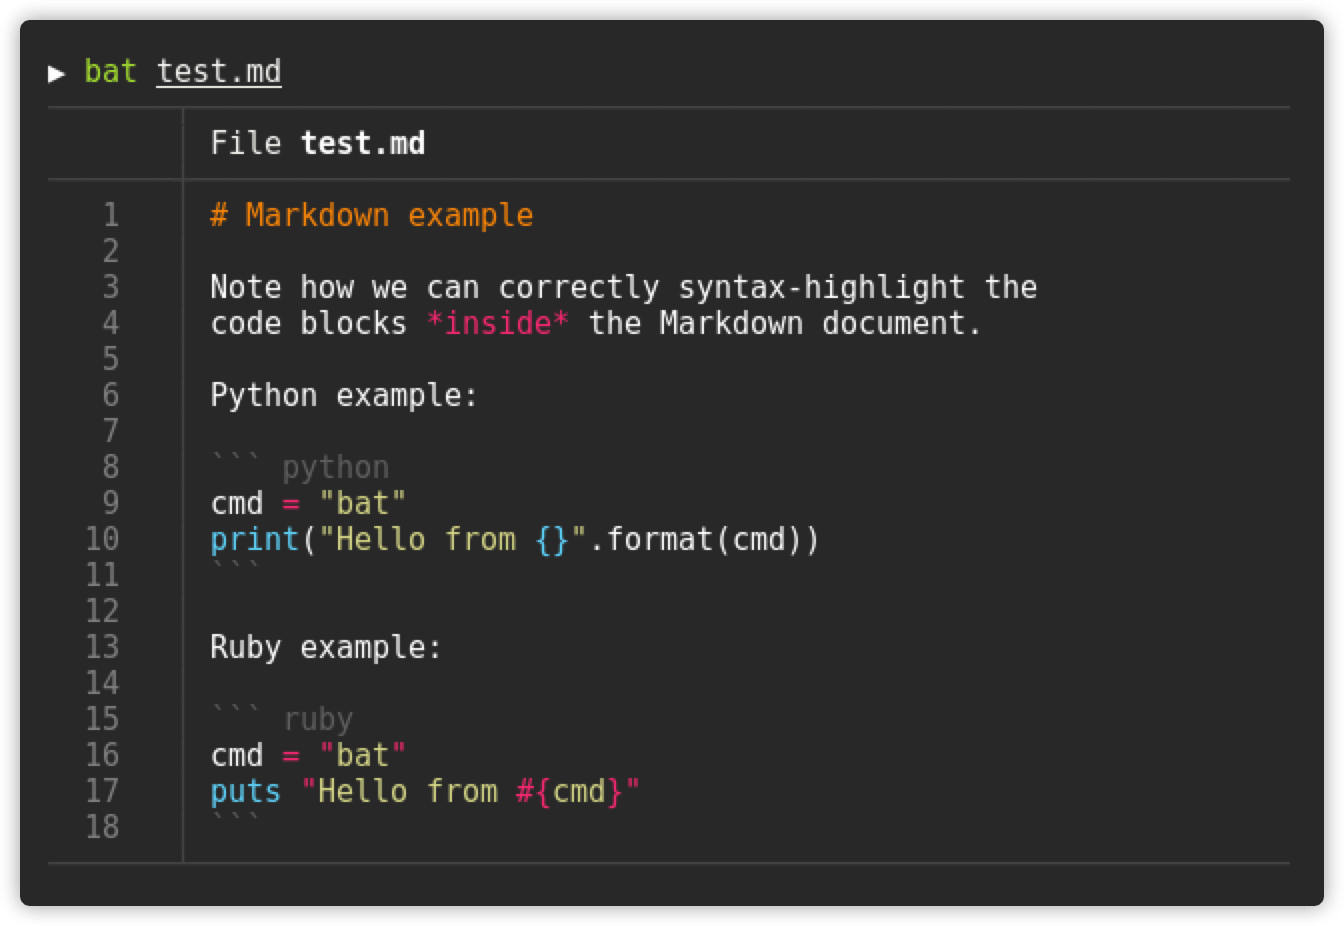Click the underlined test.md argument
This screenshot has height=926, width=1344.
[219, 72]
